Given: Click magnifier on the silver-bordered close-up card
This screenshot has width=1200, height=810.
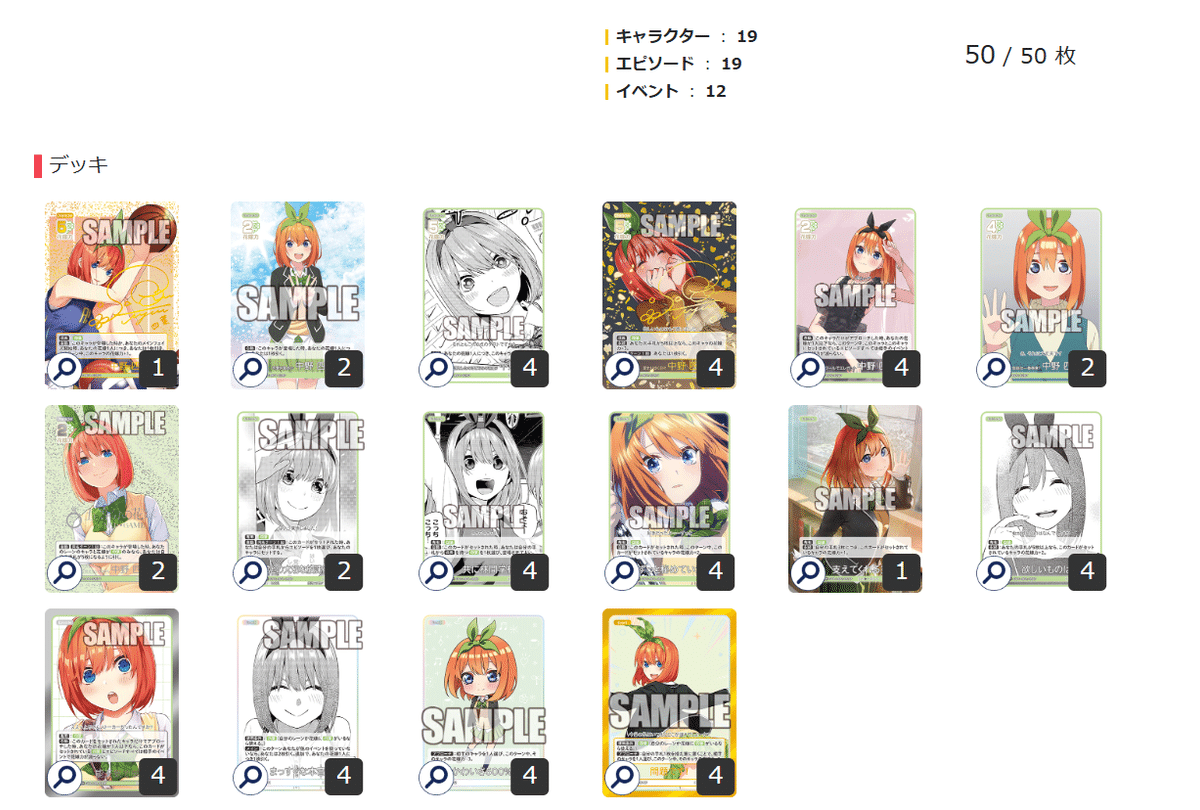Looking at the screenshot, I should pyautogui.click(x=65, y=776).
